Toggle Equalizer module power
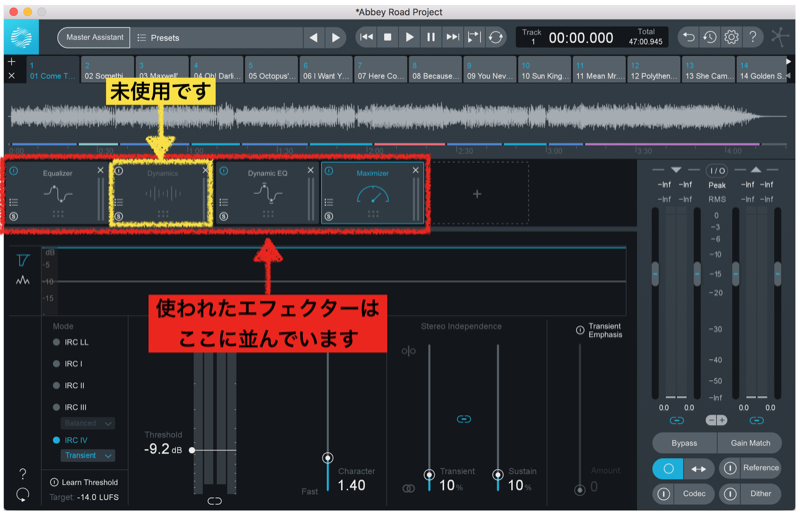Viewport: 800px width, 516px height. coord(14,171)
